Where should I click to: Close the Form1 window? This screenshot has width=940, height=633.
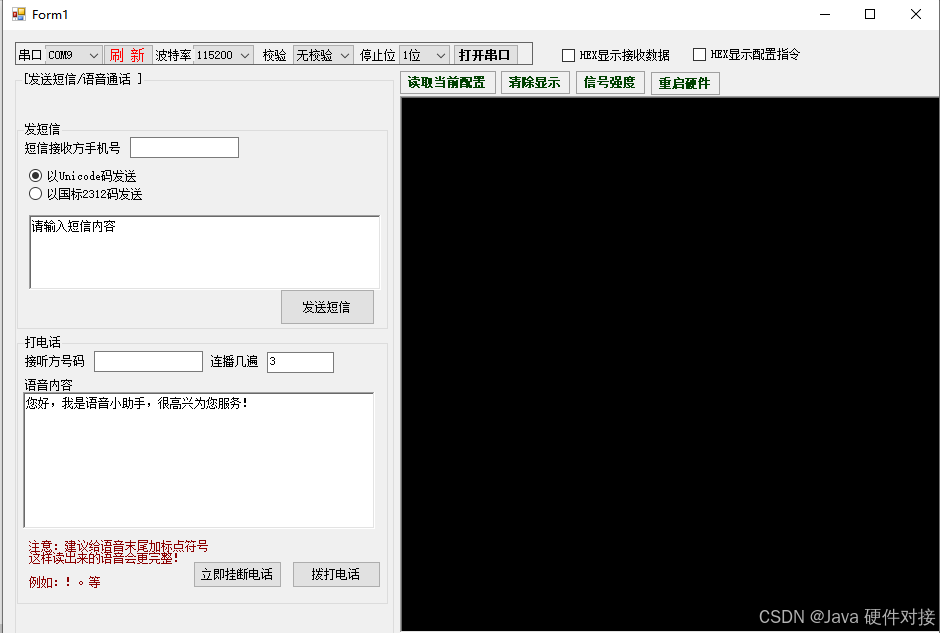coord(915,14)
